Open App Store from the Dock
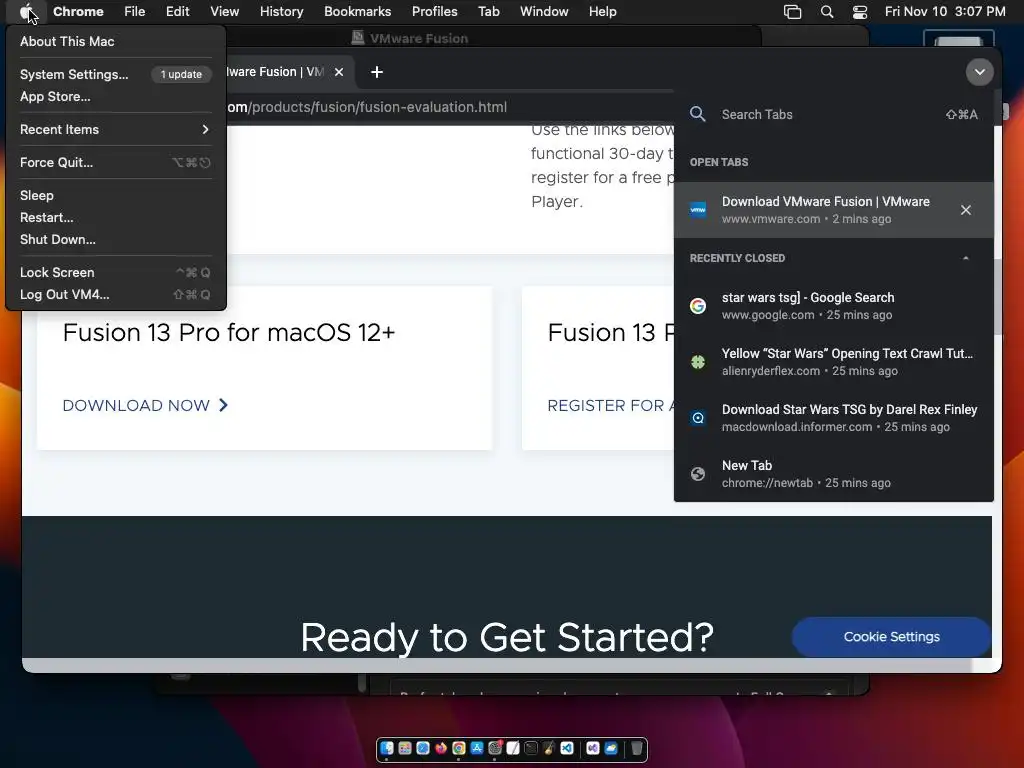The width and height of the screenshot is (1024, 768). 477,748
